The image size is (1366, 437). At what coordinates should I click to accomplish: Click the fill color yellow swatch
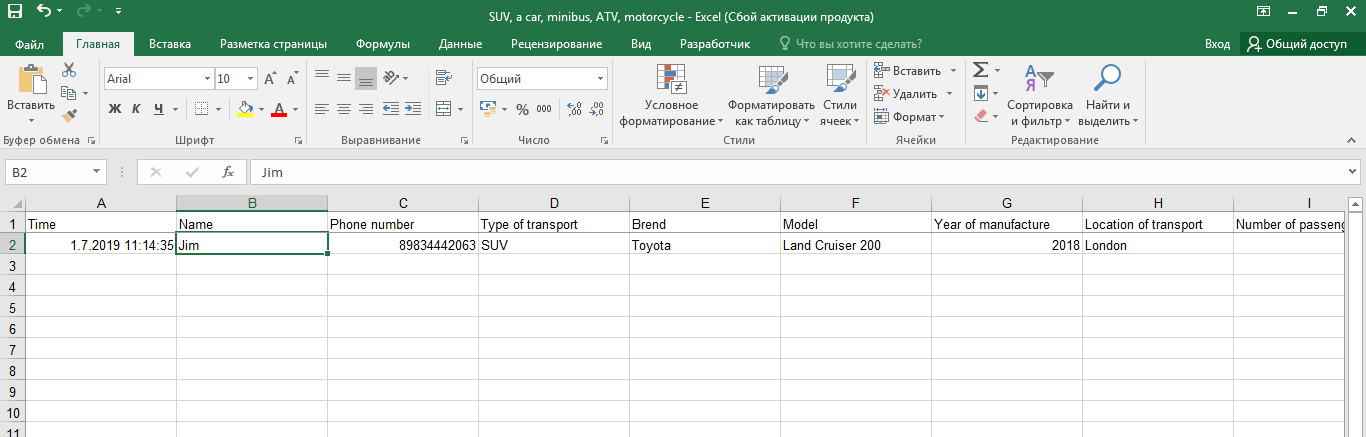click(246, 109)
